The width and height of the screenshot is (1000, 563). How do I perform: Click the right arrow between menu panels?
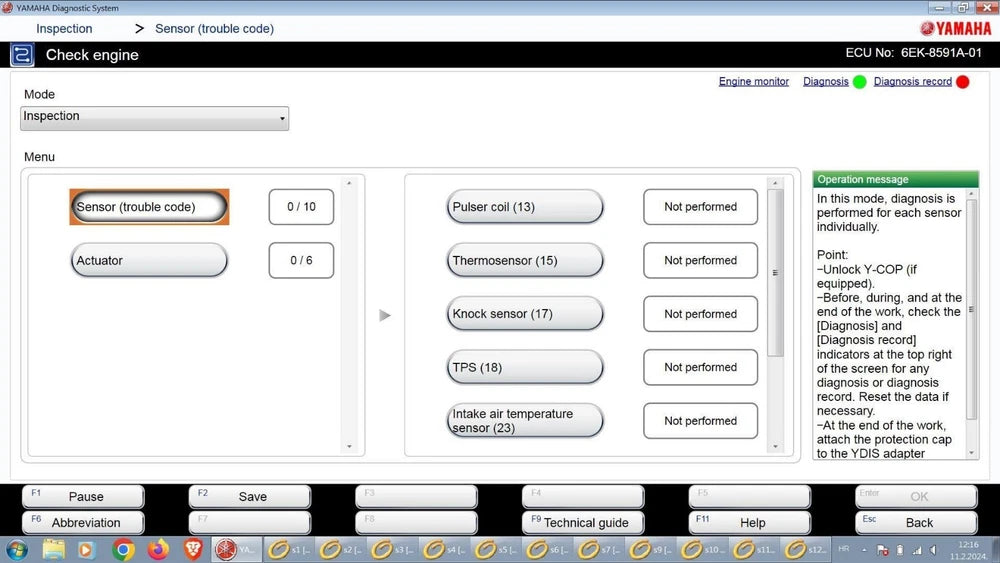coord(385,315)
